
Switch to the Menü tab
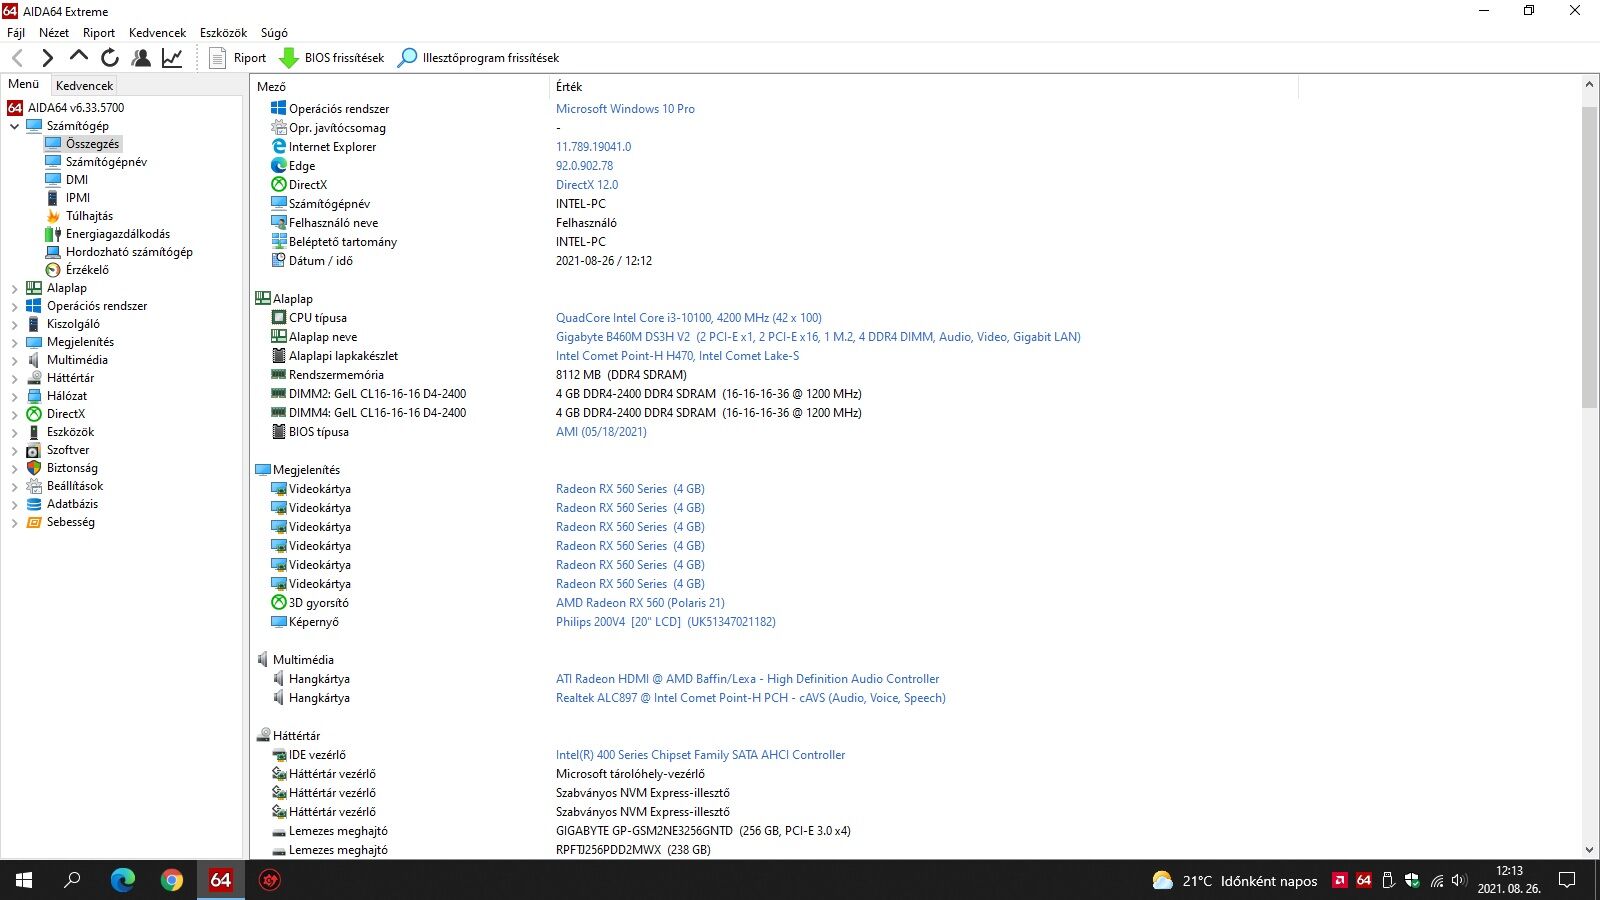[x=24, y=85]
